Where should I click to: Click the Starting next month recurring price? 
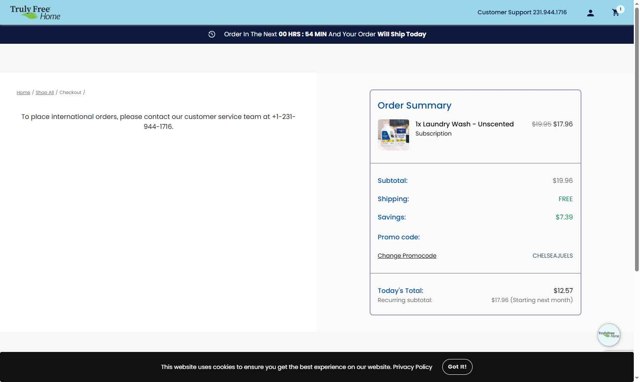click(532, 300)
